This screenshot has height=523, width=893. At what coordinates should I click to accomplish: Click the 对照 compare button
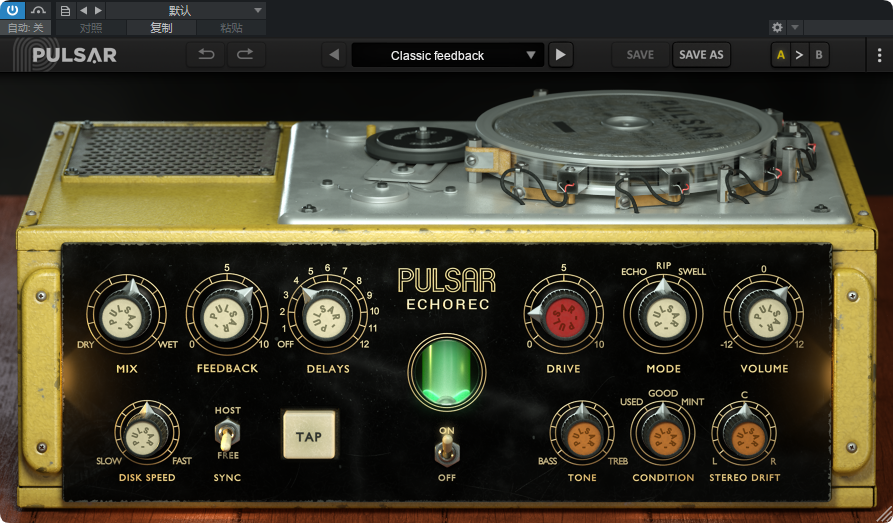click(x=91, y=27)
